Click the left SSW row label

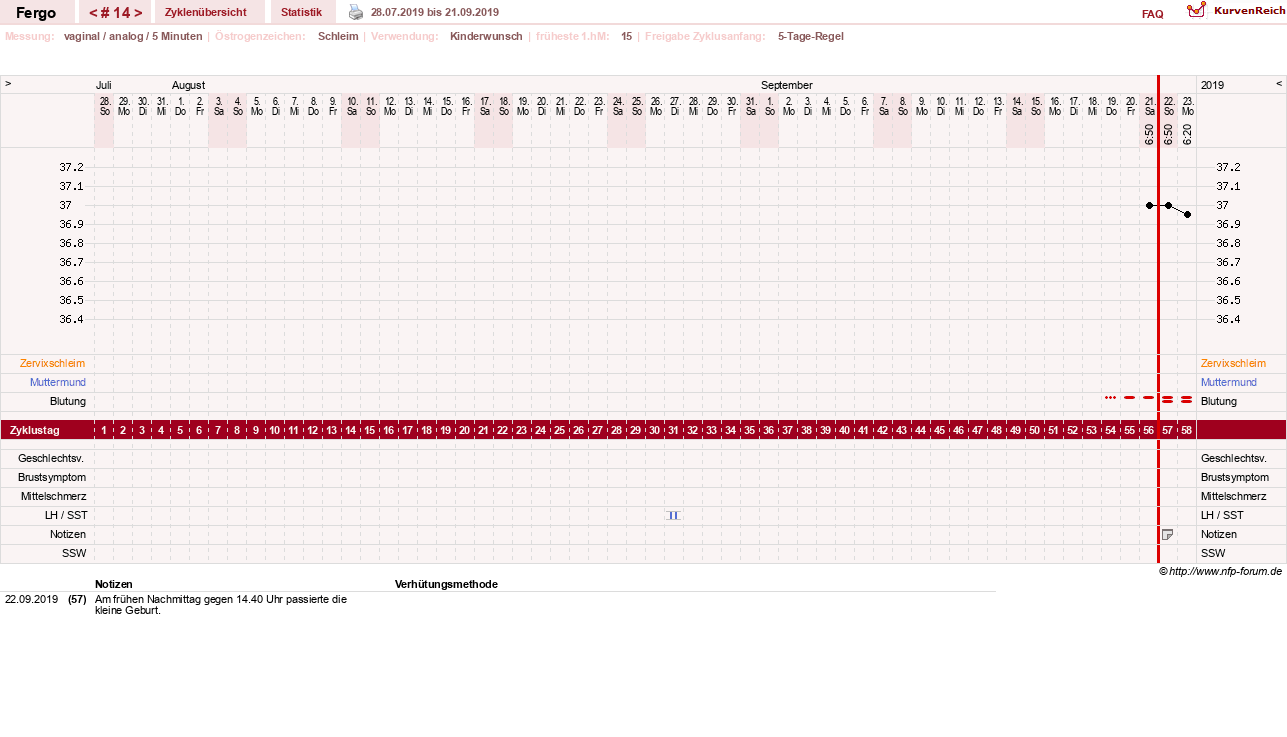pyautogui.click(x=74, y=553)
